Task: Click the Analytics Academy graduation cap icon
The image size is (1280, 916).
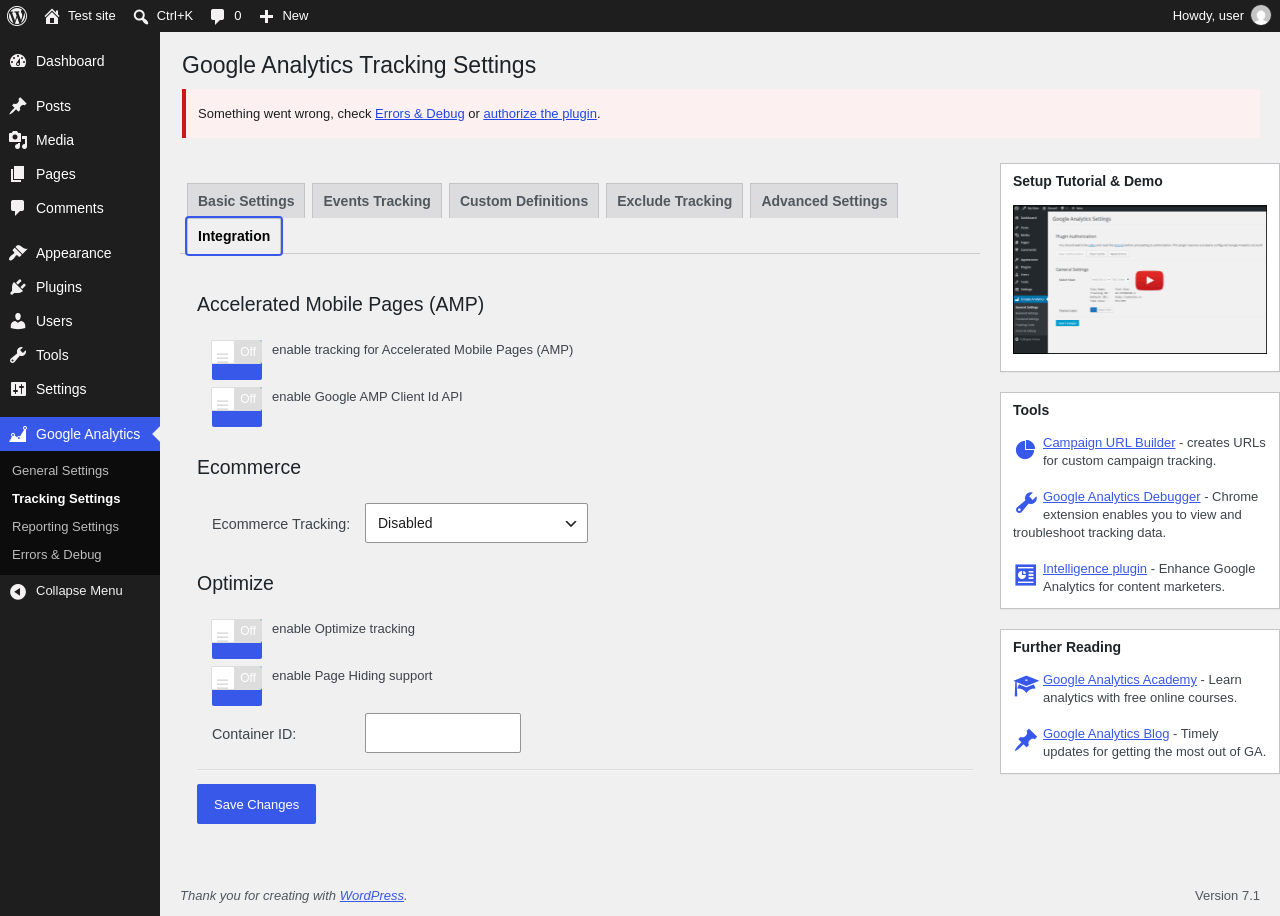Action: (x=1025, y=686)
